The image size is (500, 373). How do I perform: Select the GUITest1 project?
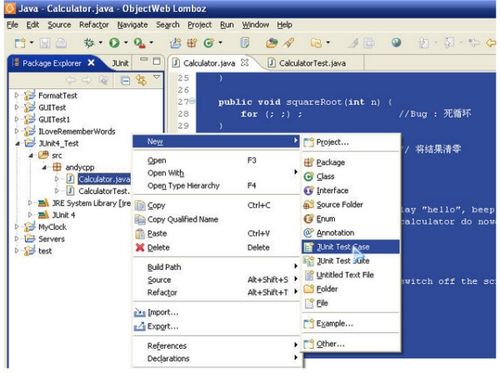pyautogui.click(x=54, y=120)
